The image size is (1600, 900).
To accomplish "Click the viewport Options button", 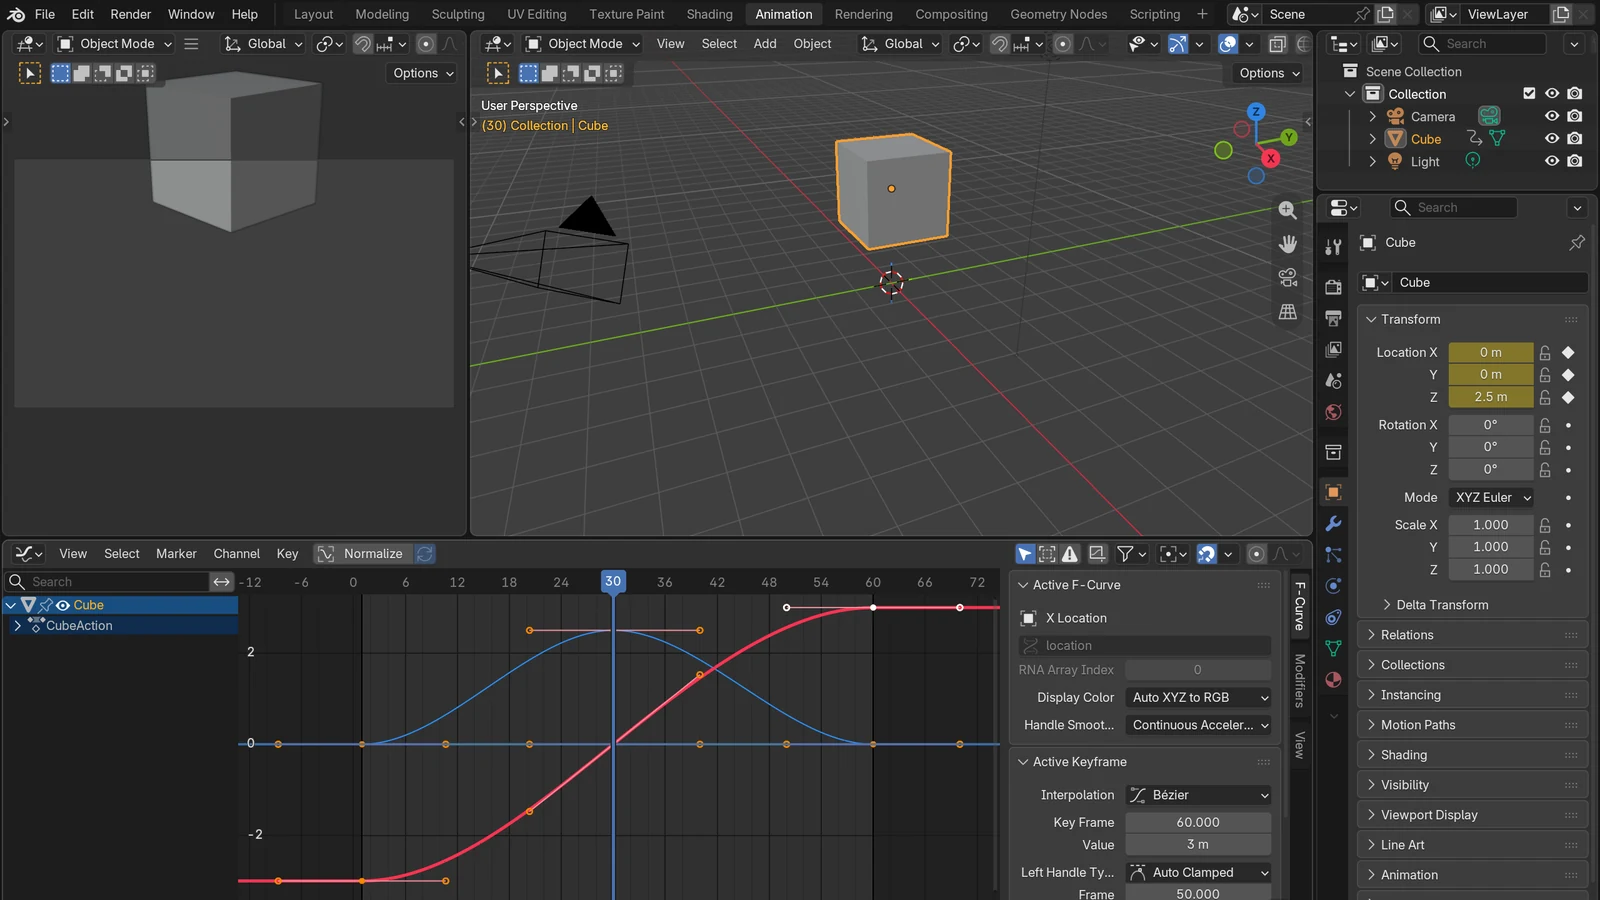I will click(1269, 73).
